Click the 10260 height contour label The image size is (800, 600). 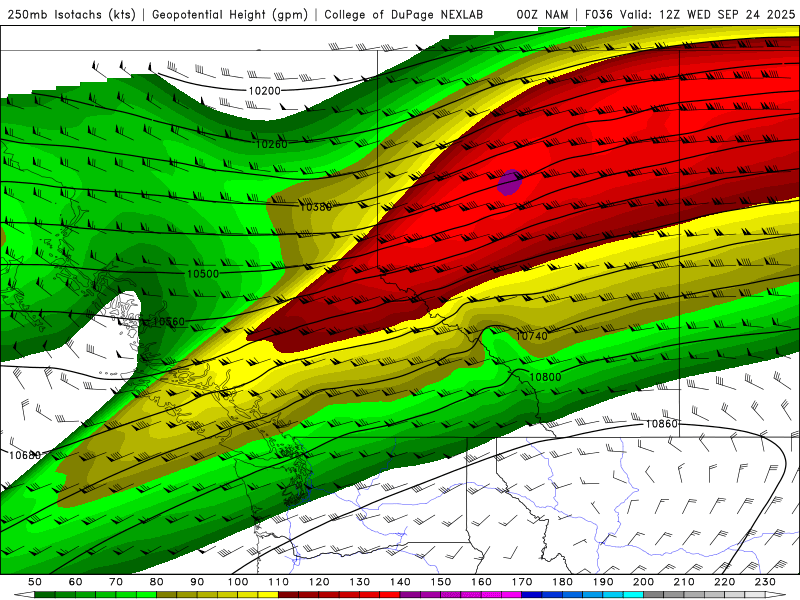coord(271,144)
